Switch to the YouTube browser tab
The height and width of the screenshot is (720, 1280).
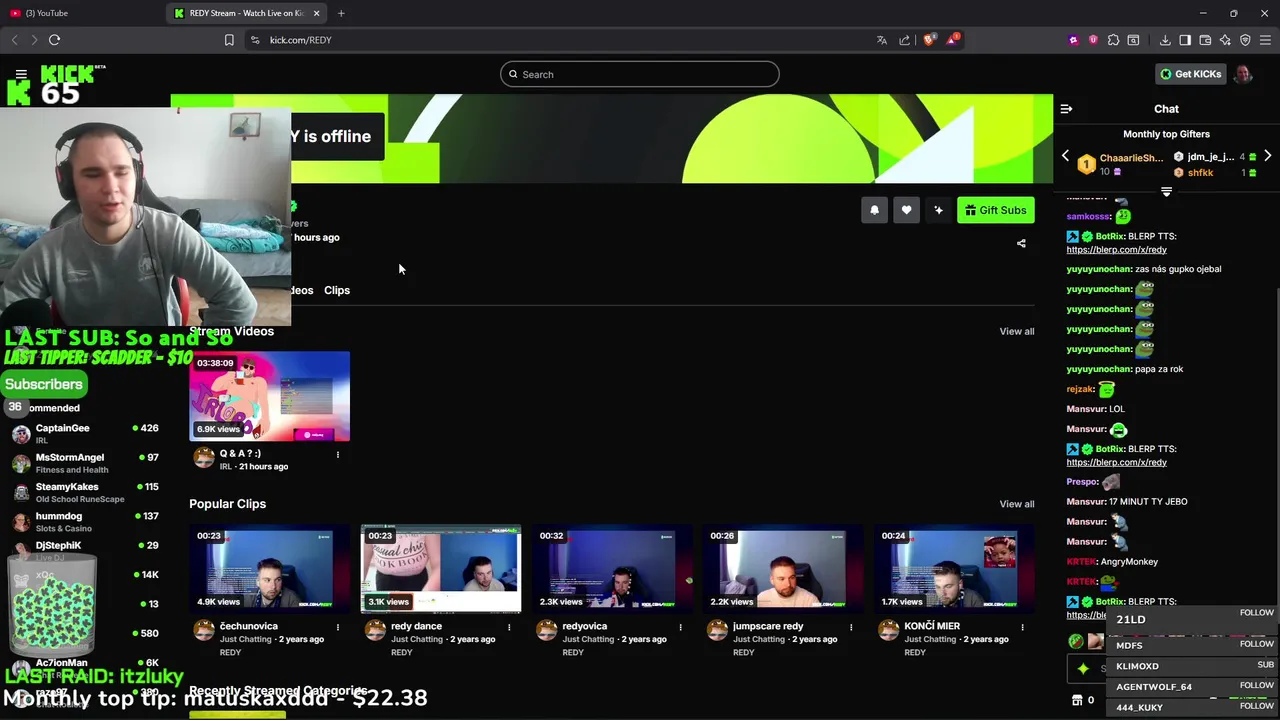pos(80,13)
